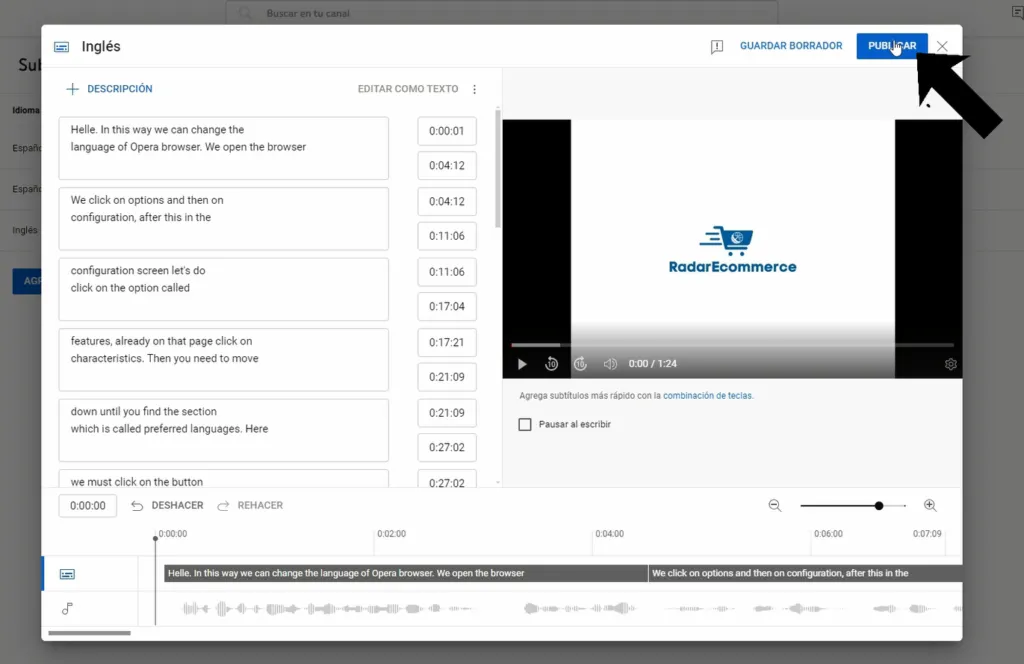Click the 0:06:00 mark on the timeline ruler
The image size is (1024, 664).
(828, 533)
